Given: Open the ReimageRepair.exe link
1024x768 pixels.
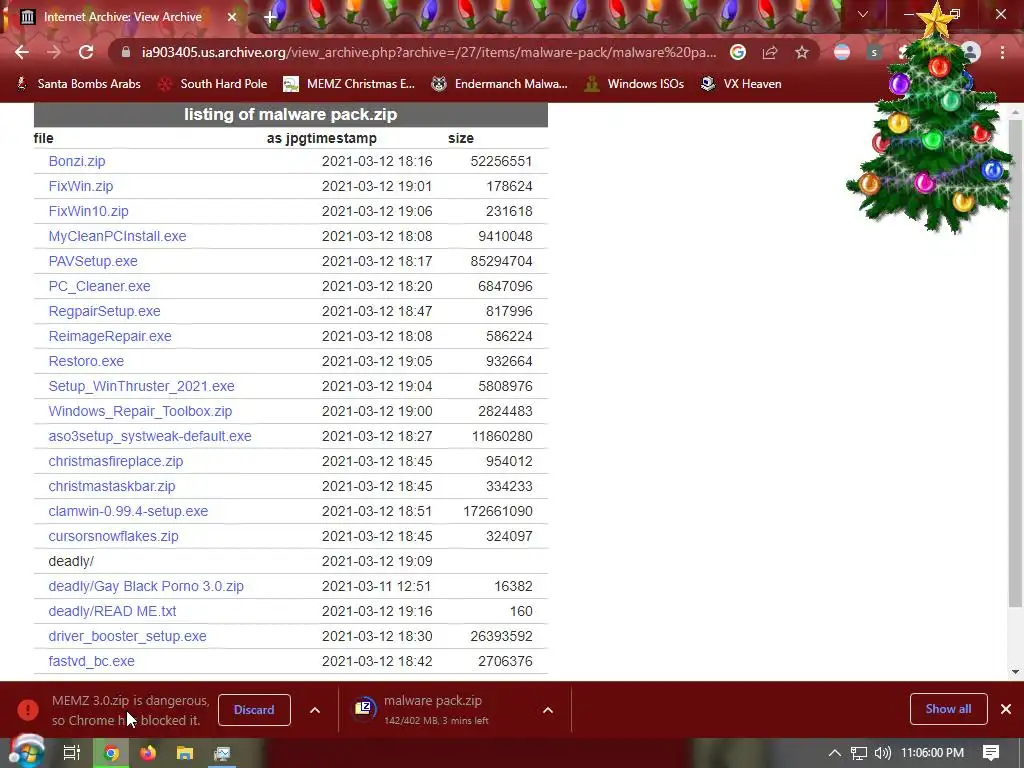Looking at the screenshot, I should (110, 336).
